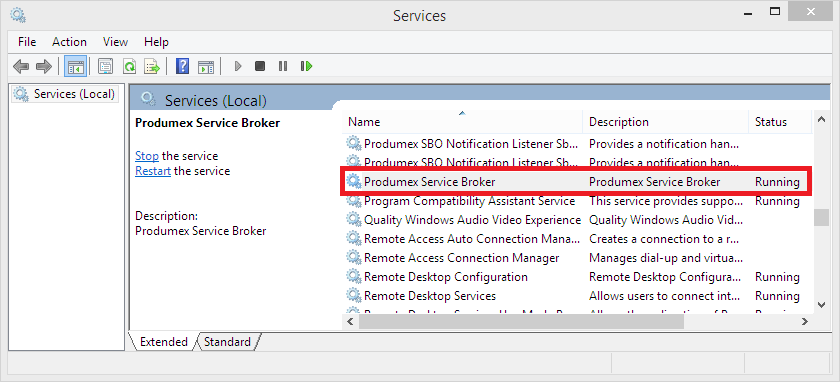Open the Action menu
This screenshot has width=840, height=382.
pos(69,42)
